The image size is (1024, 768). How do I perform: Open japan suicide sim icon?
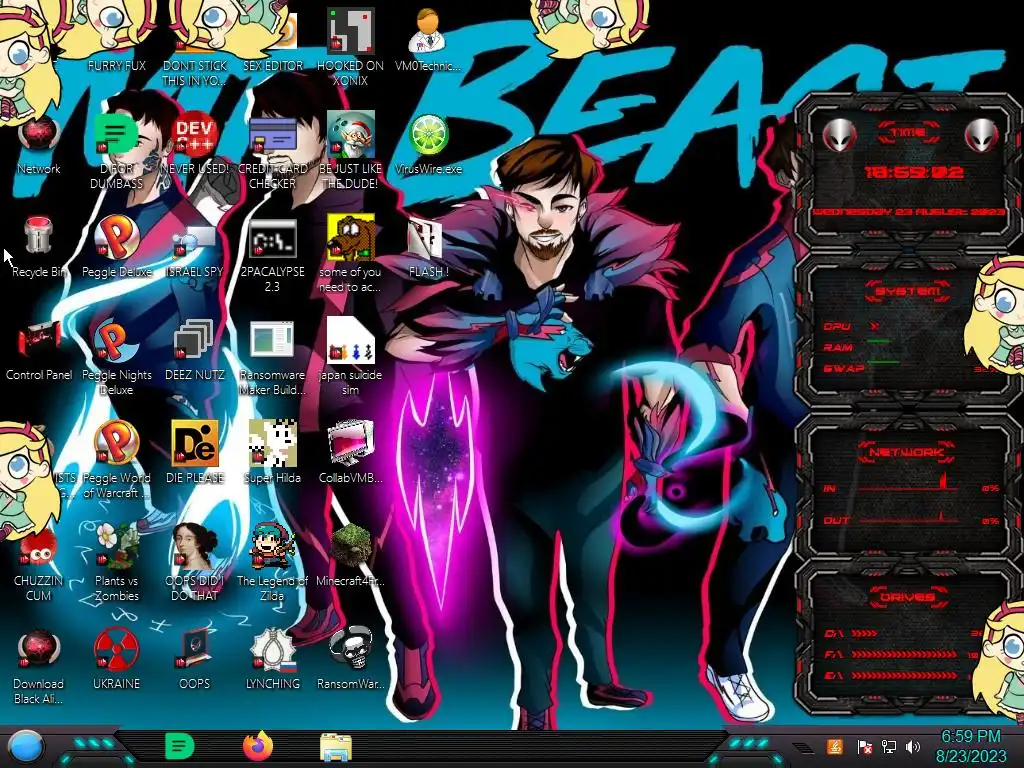click(x=351, y=358)
